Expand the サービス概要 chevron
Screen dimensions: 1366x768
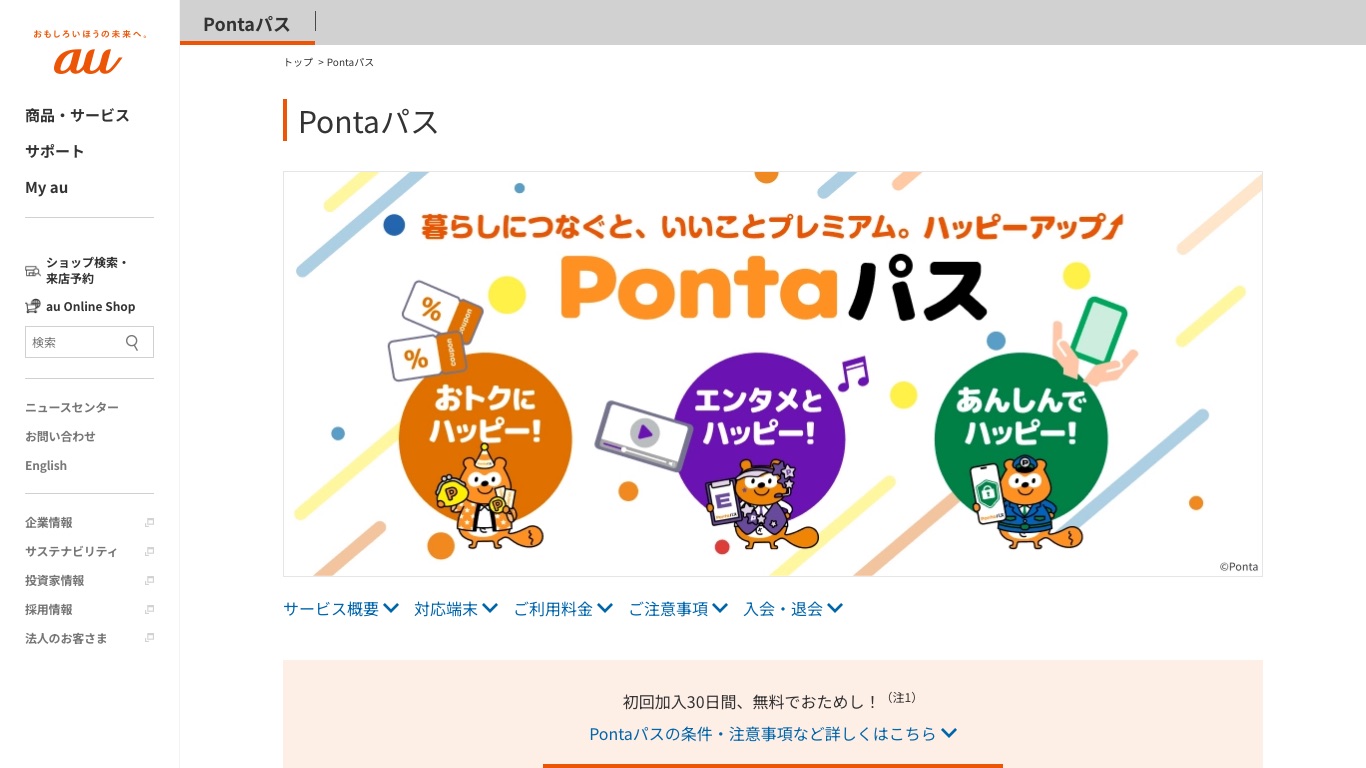point(391,608)
